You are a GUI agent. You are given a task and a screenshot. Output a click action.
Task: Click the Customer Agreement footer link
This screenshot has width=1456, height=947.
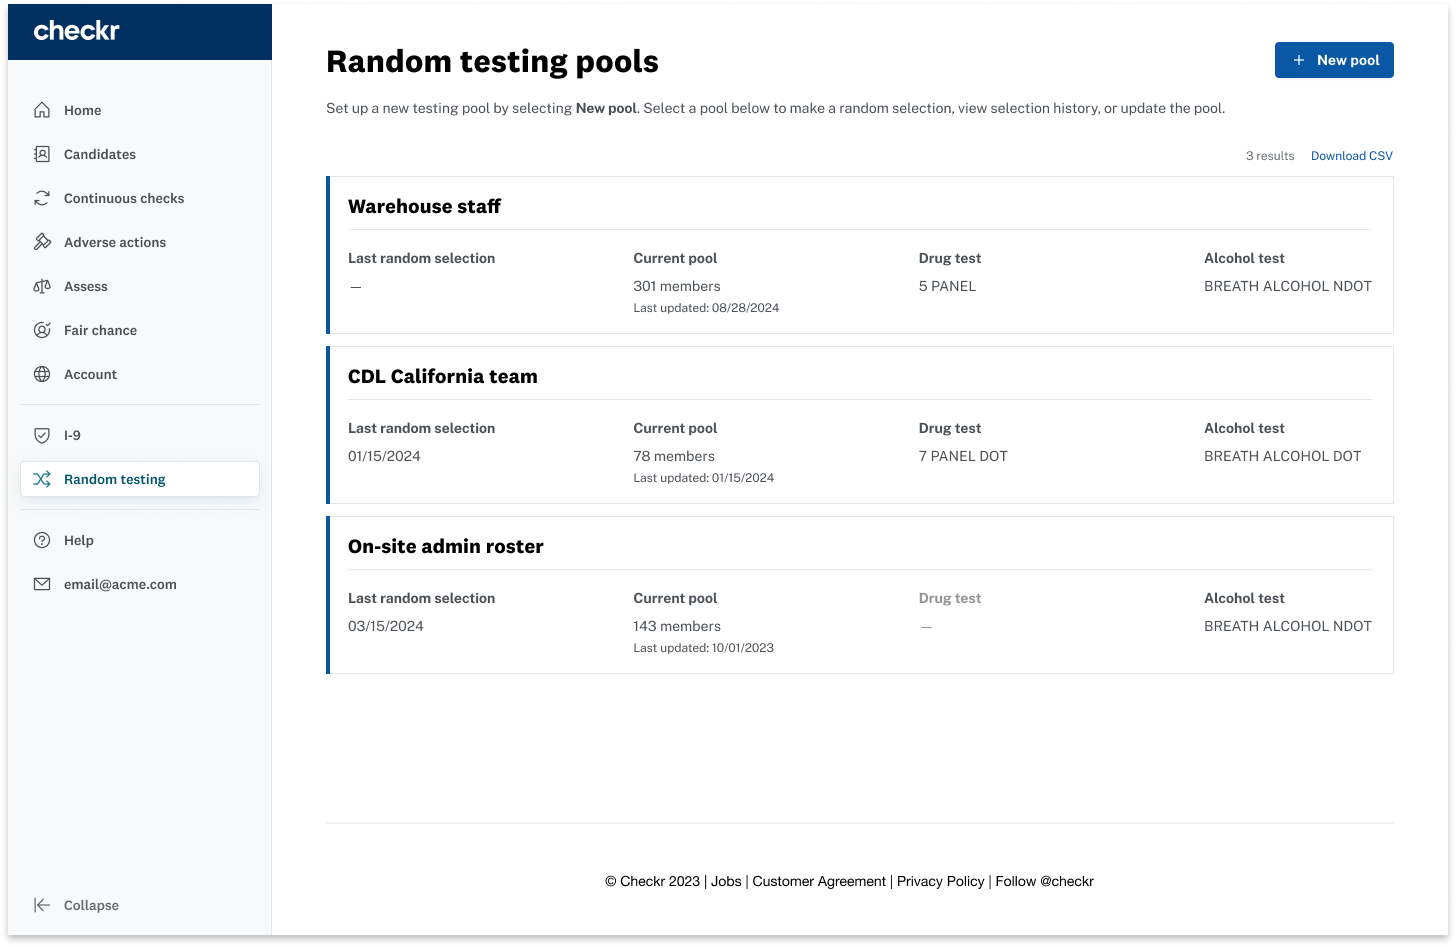click(x=819, y=881)
